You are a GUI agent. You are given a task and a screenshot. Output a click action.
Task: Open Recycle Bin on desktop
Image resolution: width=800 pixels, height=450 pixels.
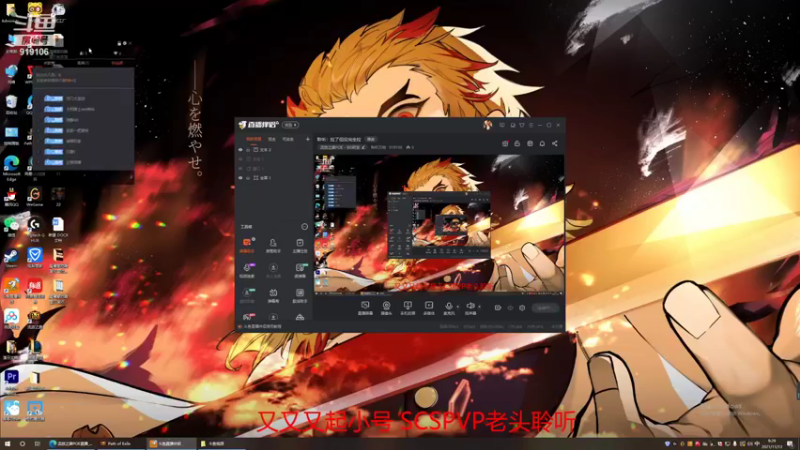(11, 105)
